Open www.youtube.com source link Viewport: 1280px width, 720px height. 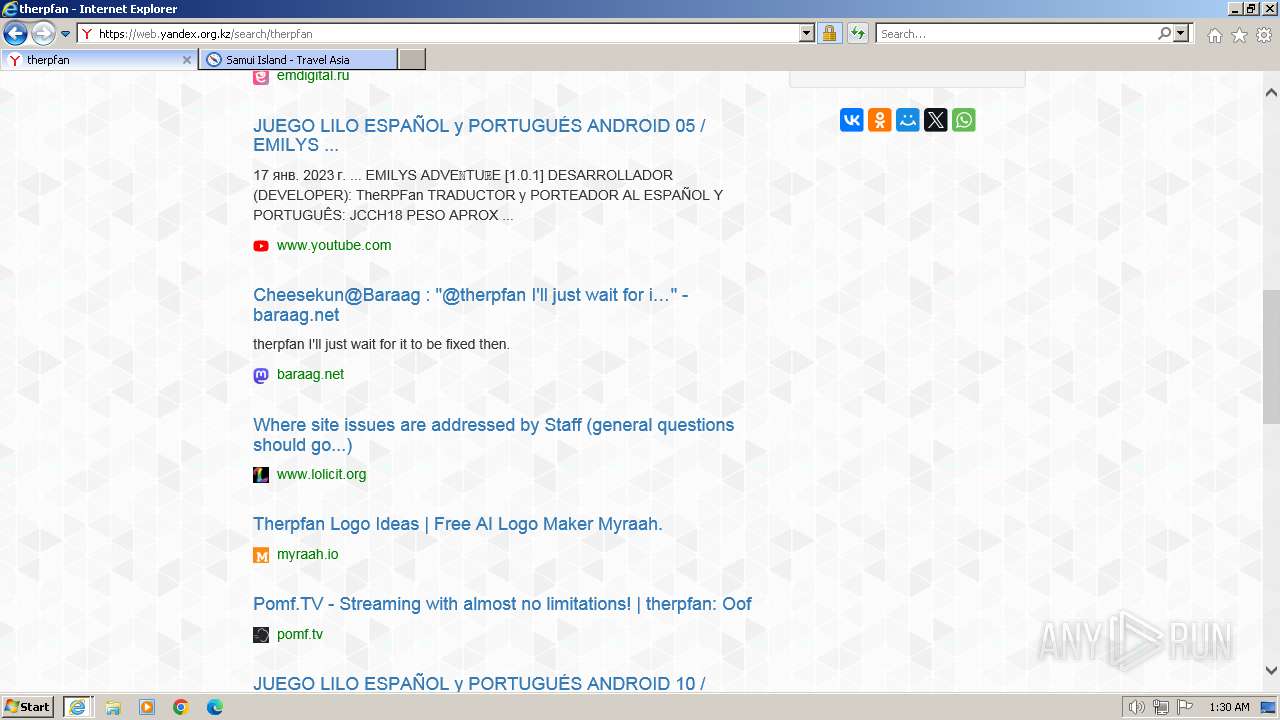pyautogui.click(x=334, y=245)
